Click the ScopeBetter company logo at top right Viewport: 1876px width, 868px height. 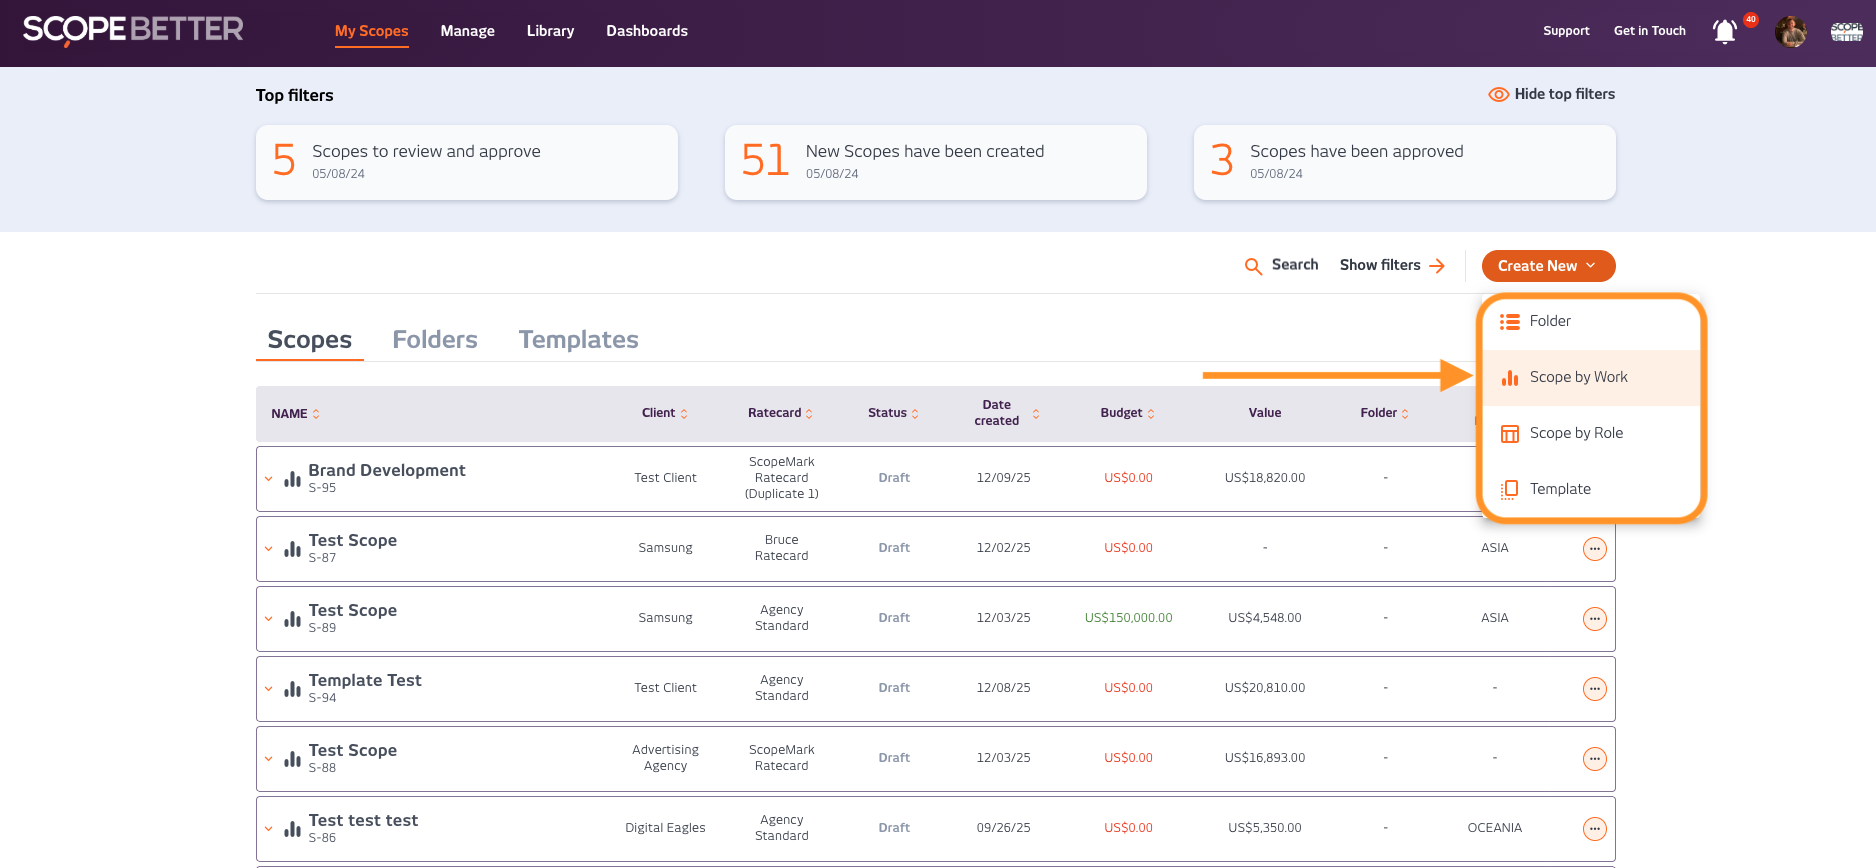pos(1846,32)
